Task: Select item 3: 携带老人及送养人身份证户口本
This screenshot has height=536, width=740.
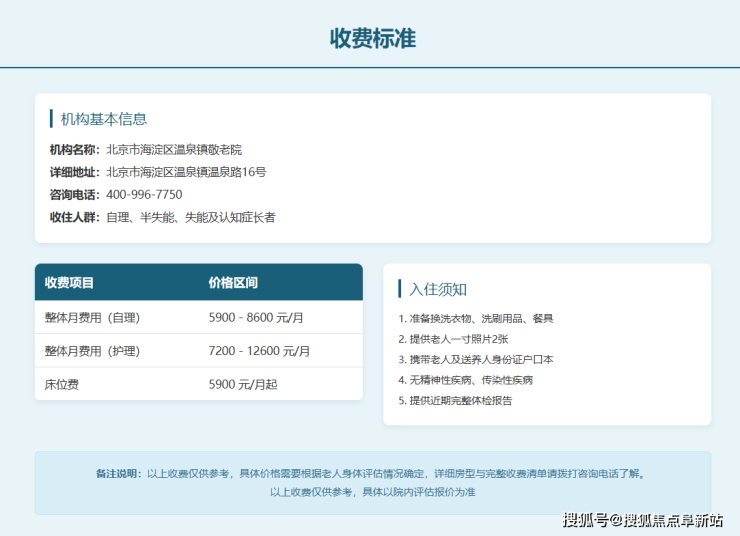Action: click(x=476, y=360)
